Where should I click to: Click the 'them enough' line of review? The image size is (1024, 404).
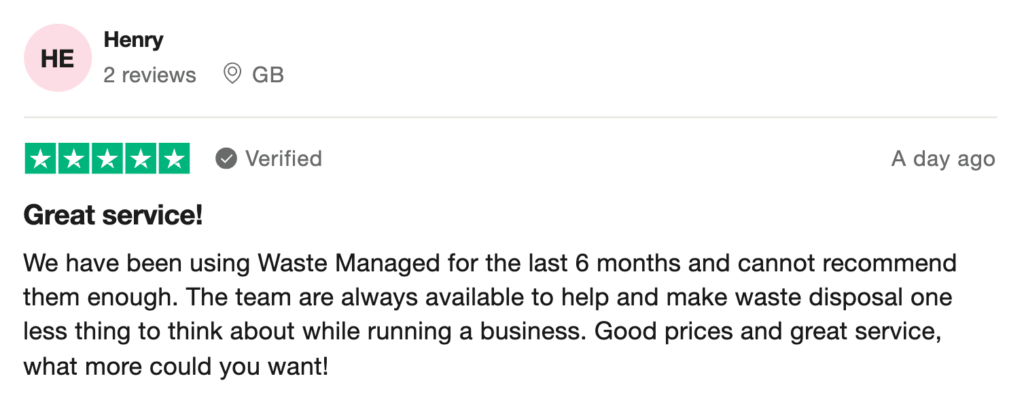tap(488, 298)
